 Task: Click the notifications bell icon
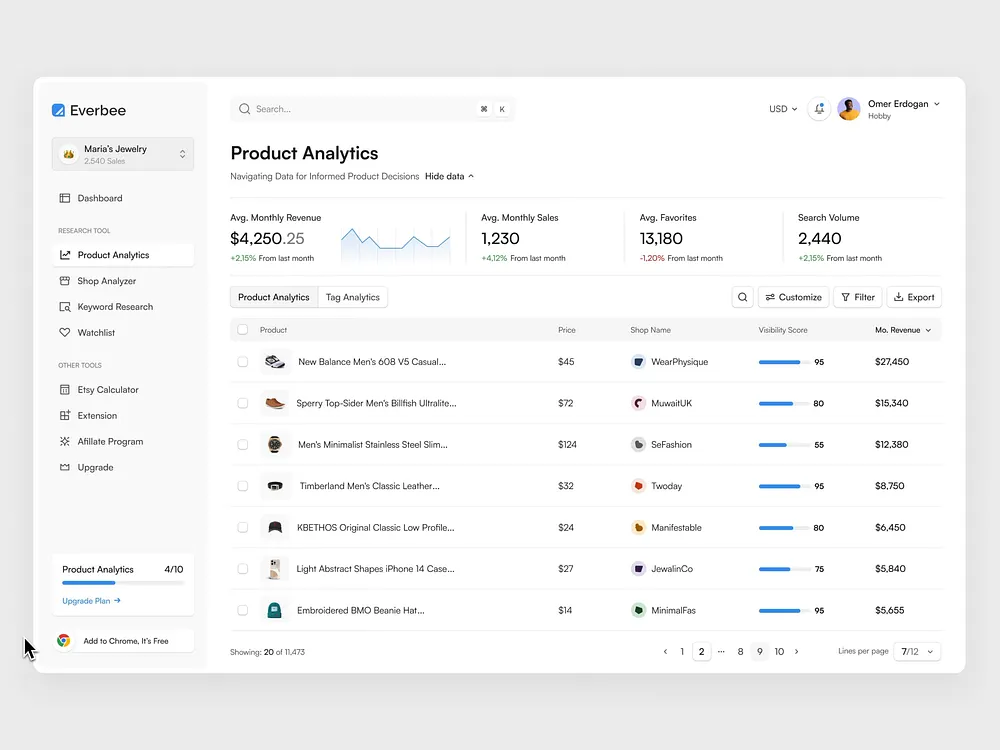pos(818,108)
